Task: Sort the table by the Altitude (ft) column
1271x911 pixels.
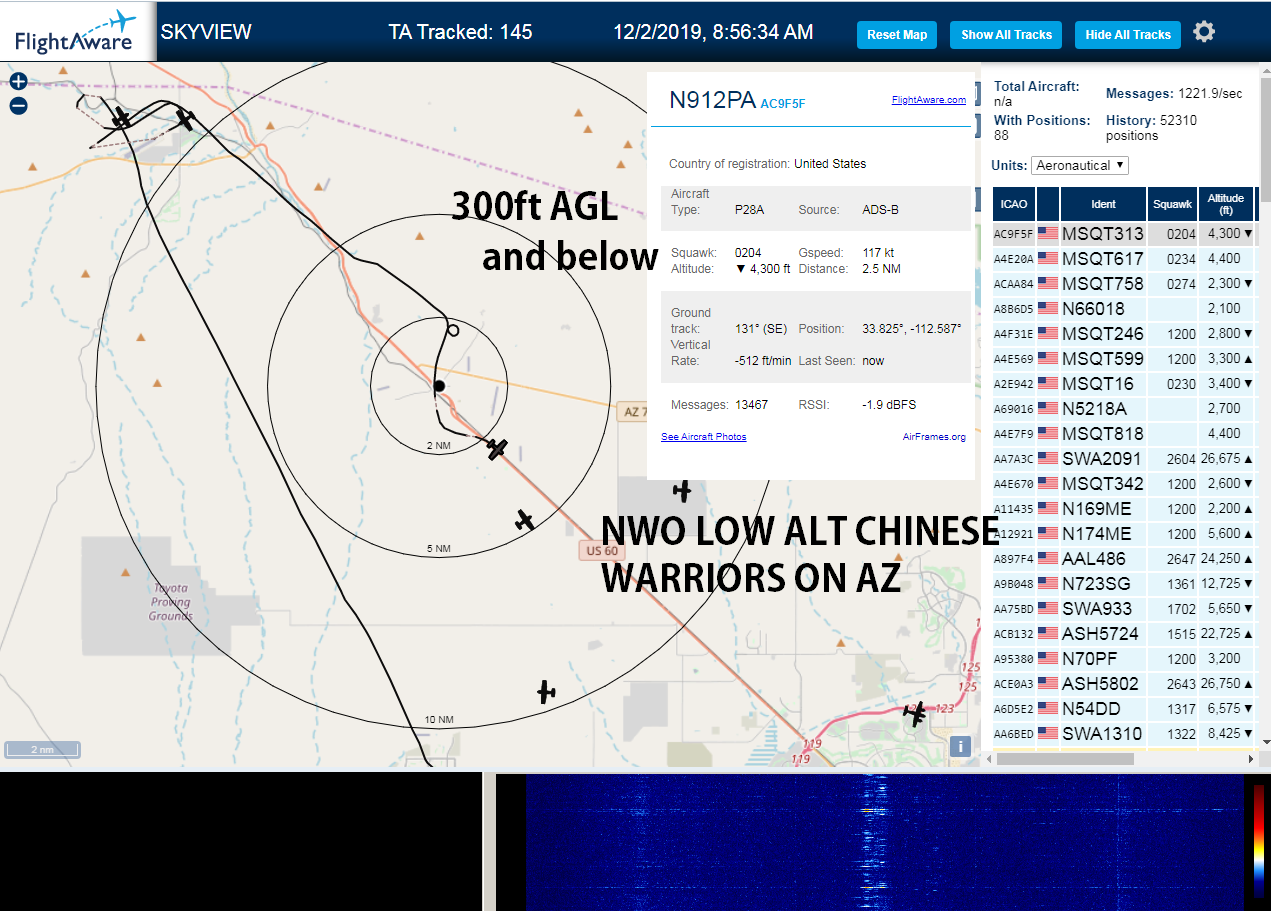Action: coord(1225,204)
